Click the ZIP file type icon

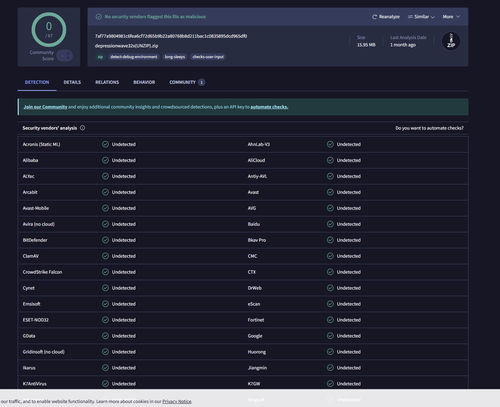click(x=451, y=41)
